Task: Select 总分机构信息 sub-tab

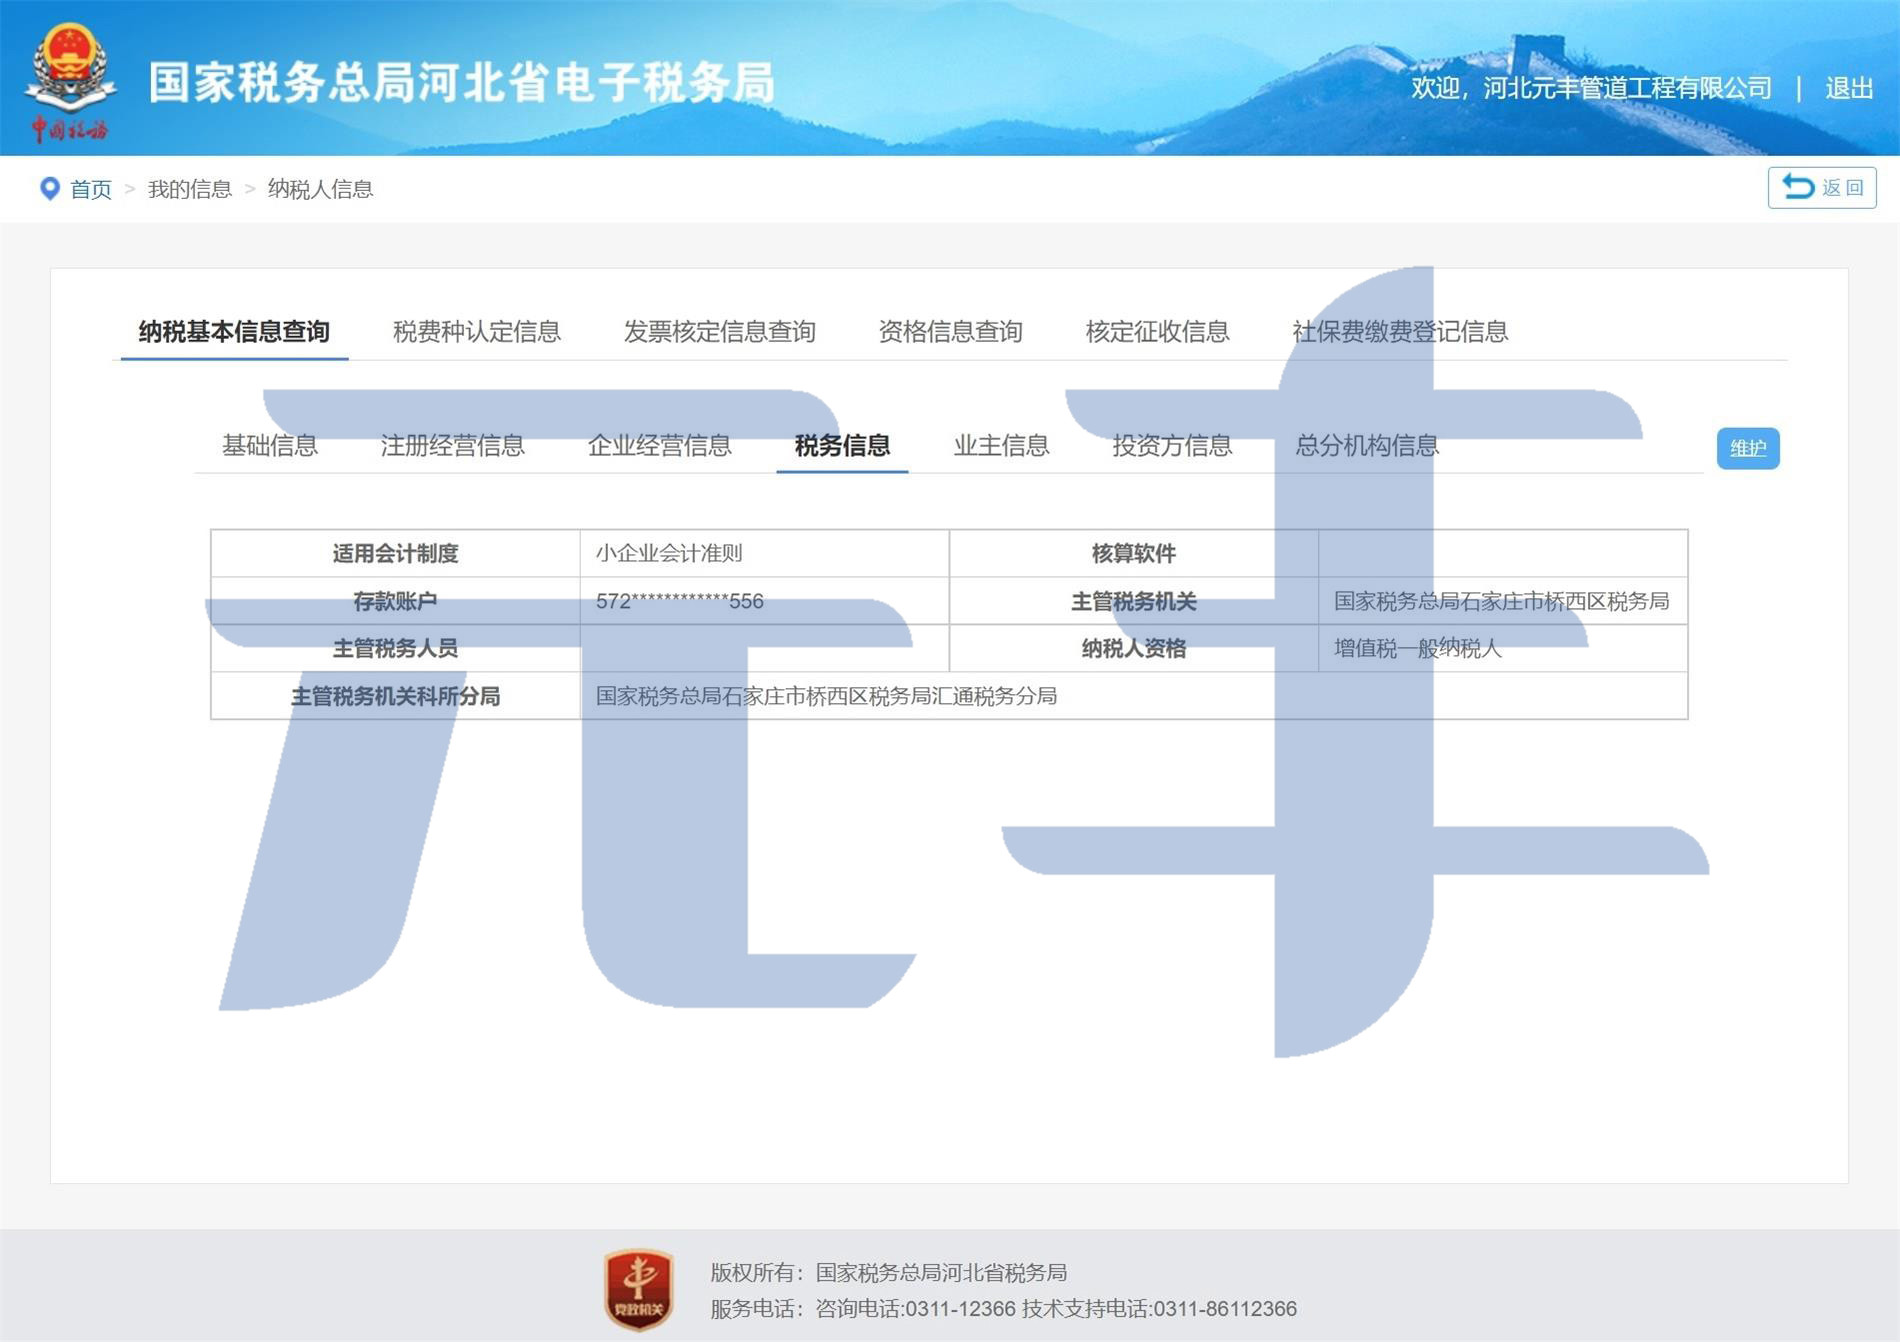Action: click(1366, 446)
